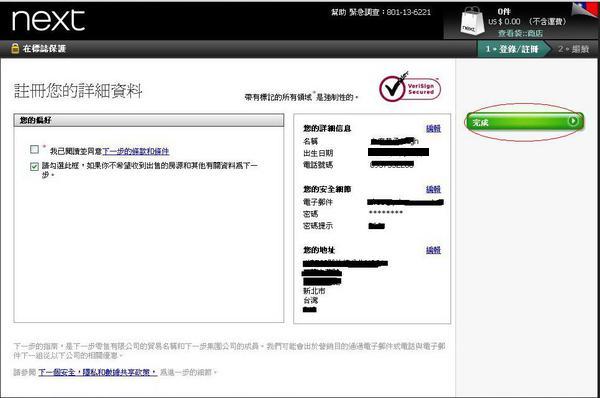The image size is (600, 398).
Task: Click 編輯 next to 您的安全細節
Action: pyautogui.click(x=434, y=189)
